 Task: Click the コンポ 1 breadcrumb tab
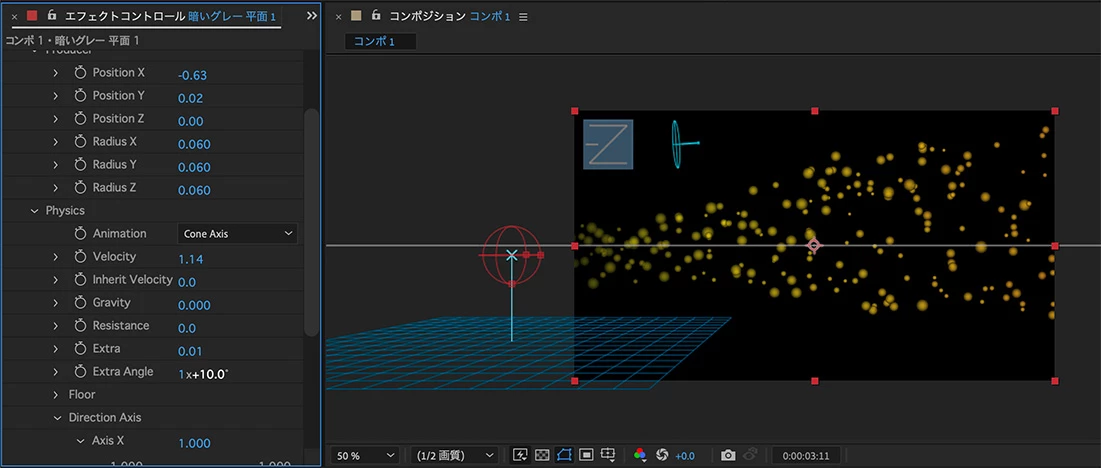[x=381, y=41]
